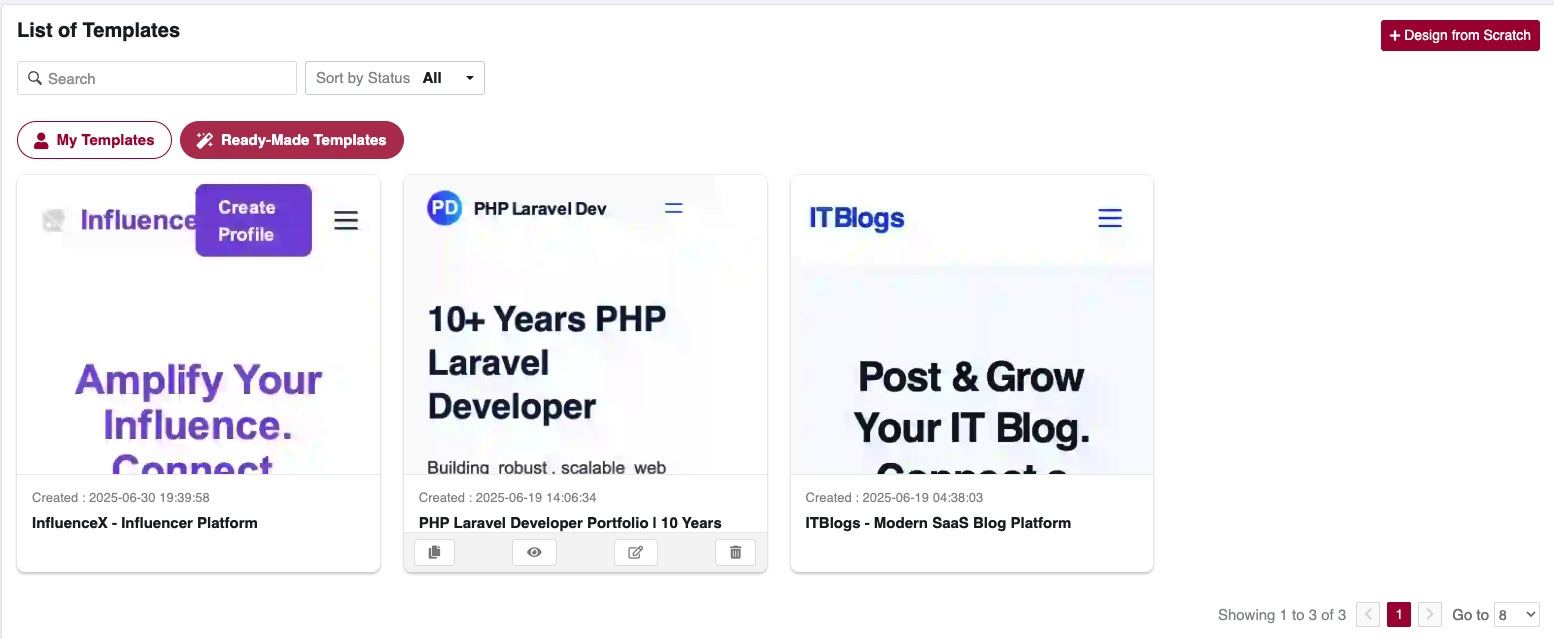The width and height of the screenshot is (1554, 639).
Task: Open the hamburger menu in the ITBlogs preview
Action: pos(1110,218)
